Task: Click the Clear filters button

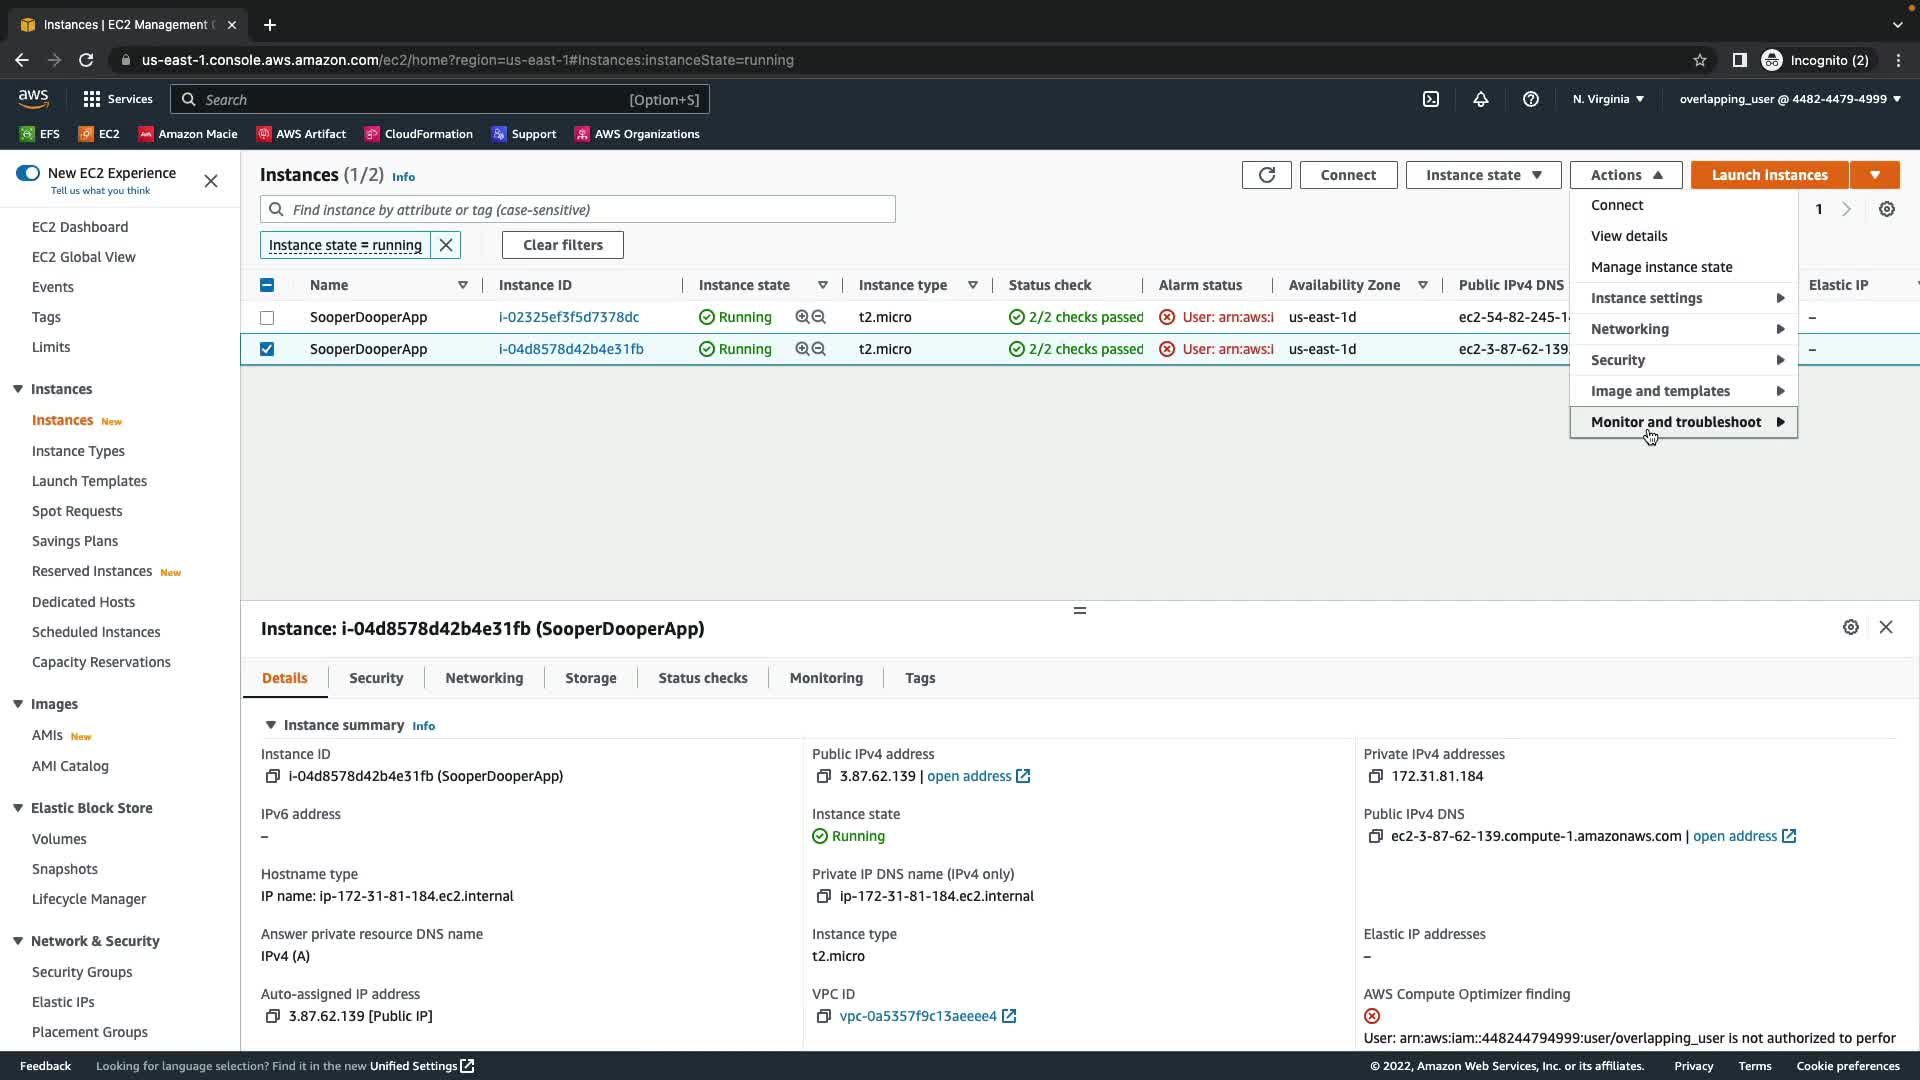Action: click(x=562, y=245)
